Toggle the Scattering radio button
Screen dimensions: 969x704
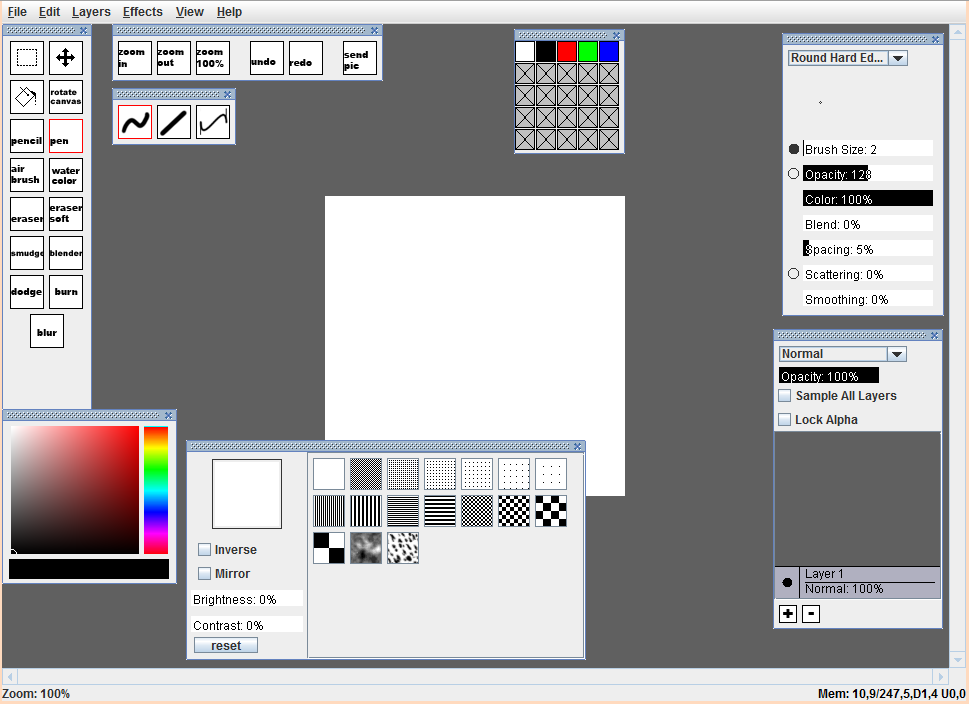[x=794, y=274]
